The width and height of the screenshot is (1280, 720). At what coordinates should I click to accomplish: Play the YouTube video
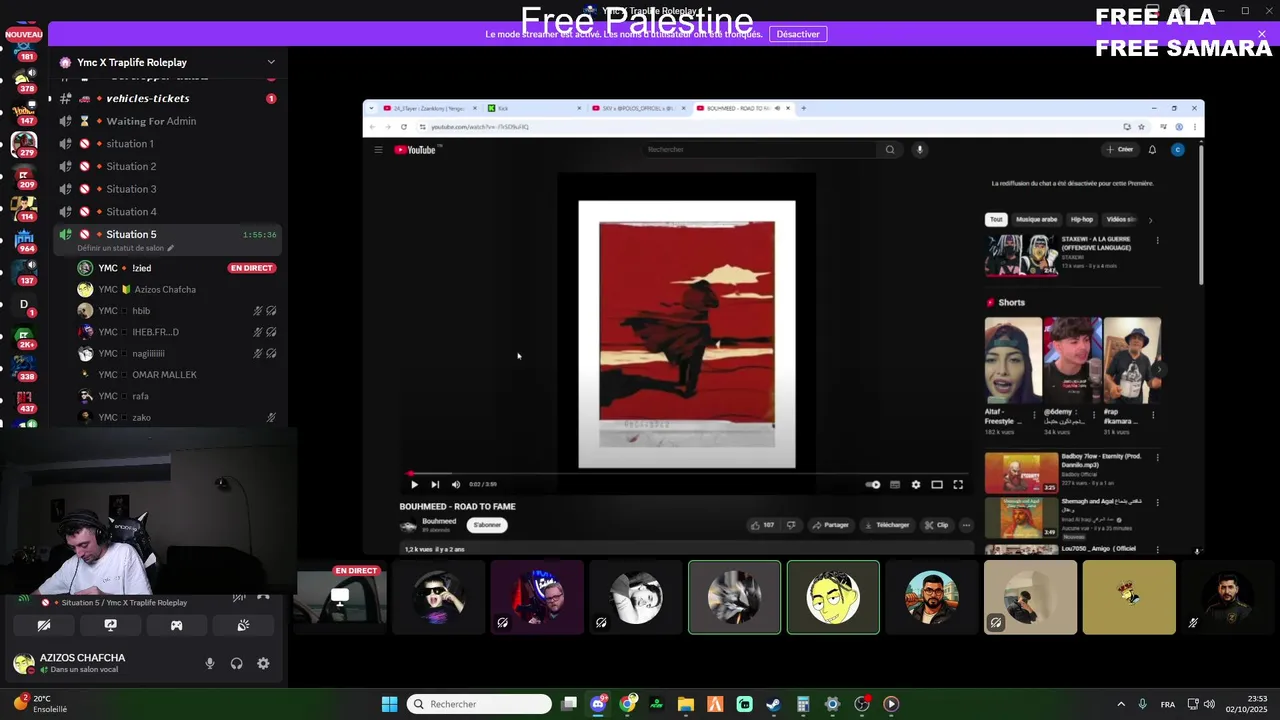click(414, 484)
